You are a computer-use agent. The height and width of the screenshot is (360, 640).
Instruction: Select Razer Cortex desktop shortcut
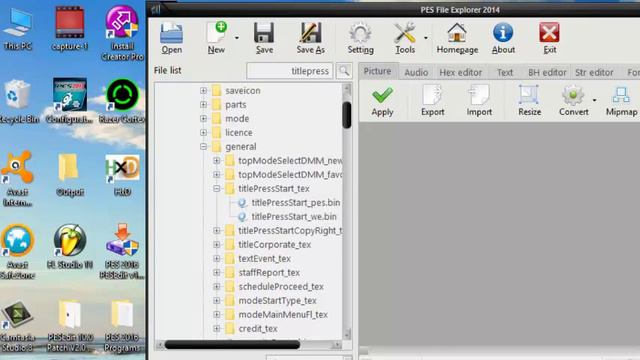point(122,102)
